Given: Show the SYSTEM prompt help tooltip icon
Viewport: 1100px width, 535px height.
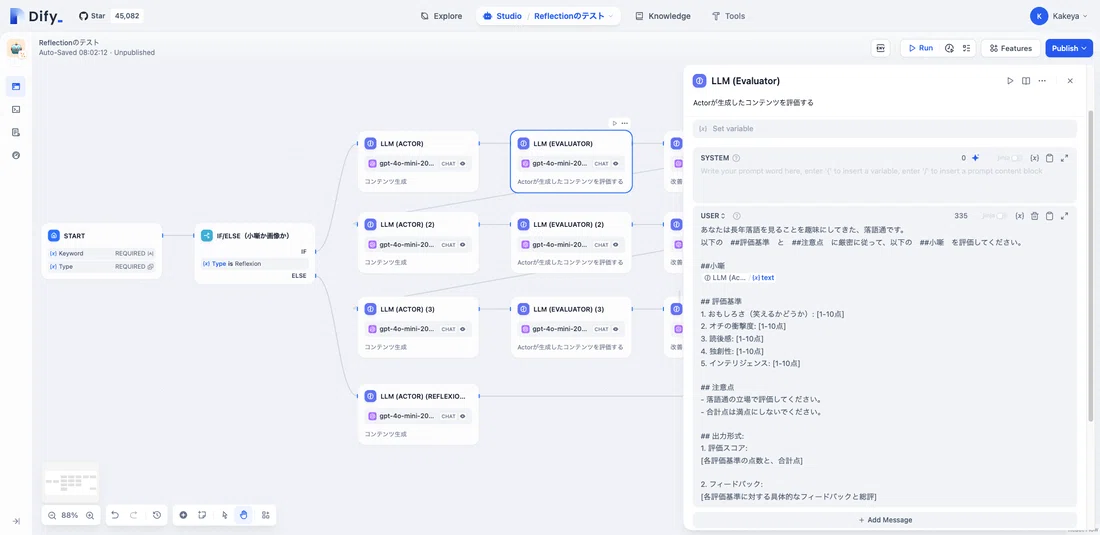Looking at the screenshot, I should (736, 158).
